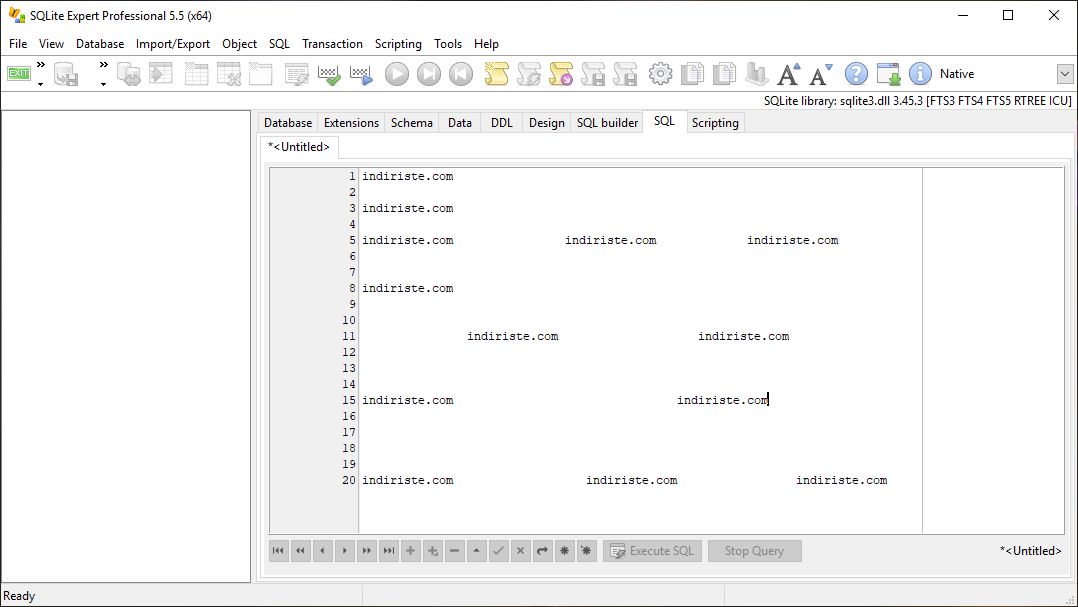Switch to the Design tab

pos(547,122)
